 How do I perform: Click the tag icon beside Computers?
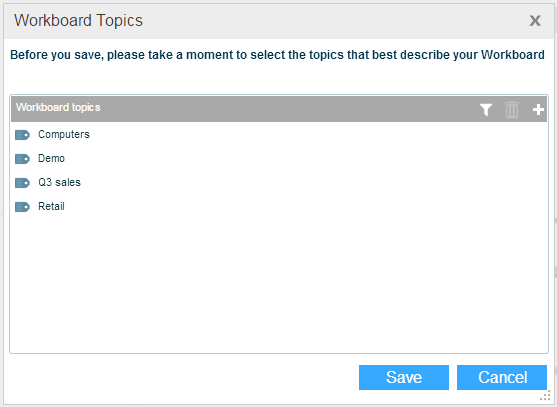[22, 135]
